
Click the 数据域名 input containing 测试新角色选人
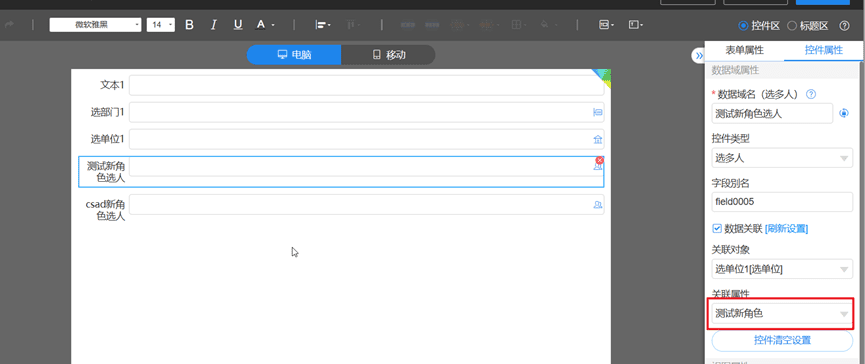point(772,113)
